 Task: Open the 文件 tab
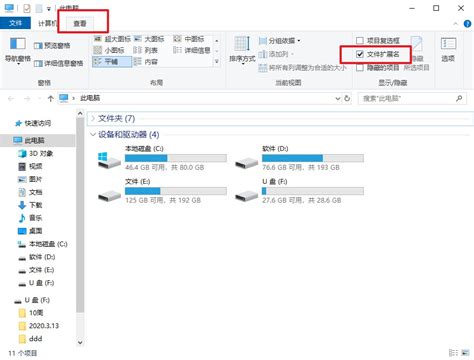coord(15,23)
